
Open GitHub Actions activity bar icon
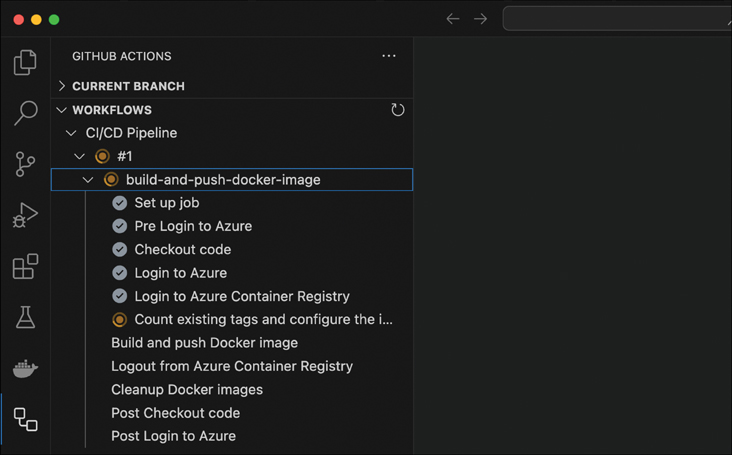click(25, 420)
